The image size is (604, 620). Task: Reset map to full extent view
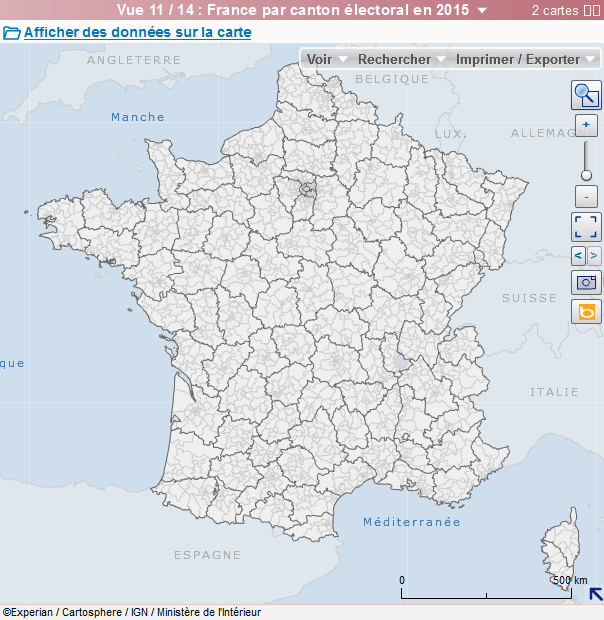pyautogui.click(x=586, y=226)
